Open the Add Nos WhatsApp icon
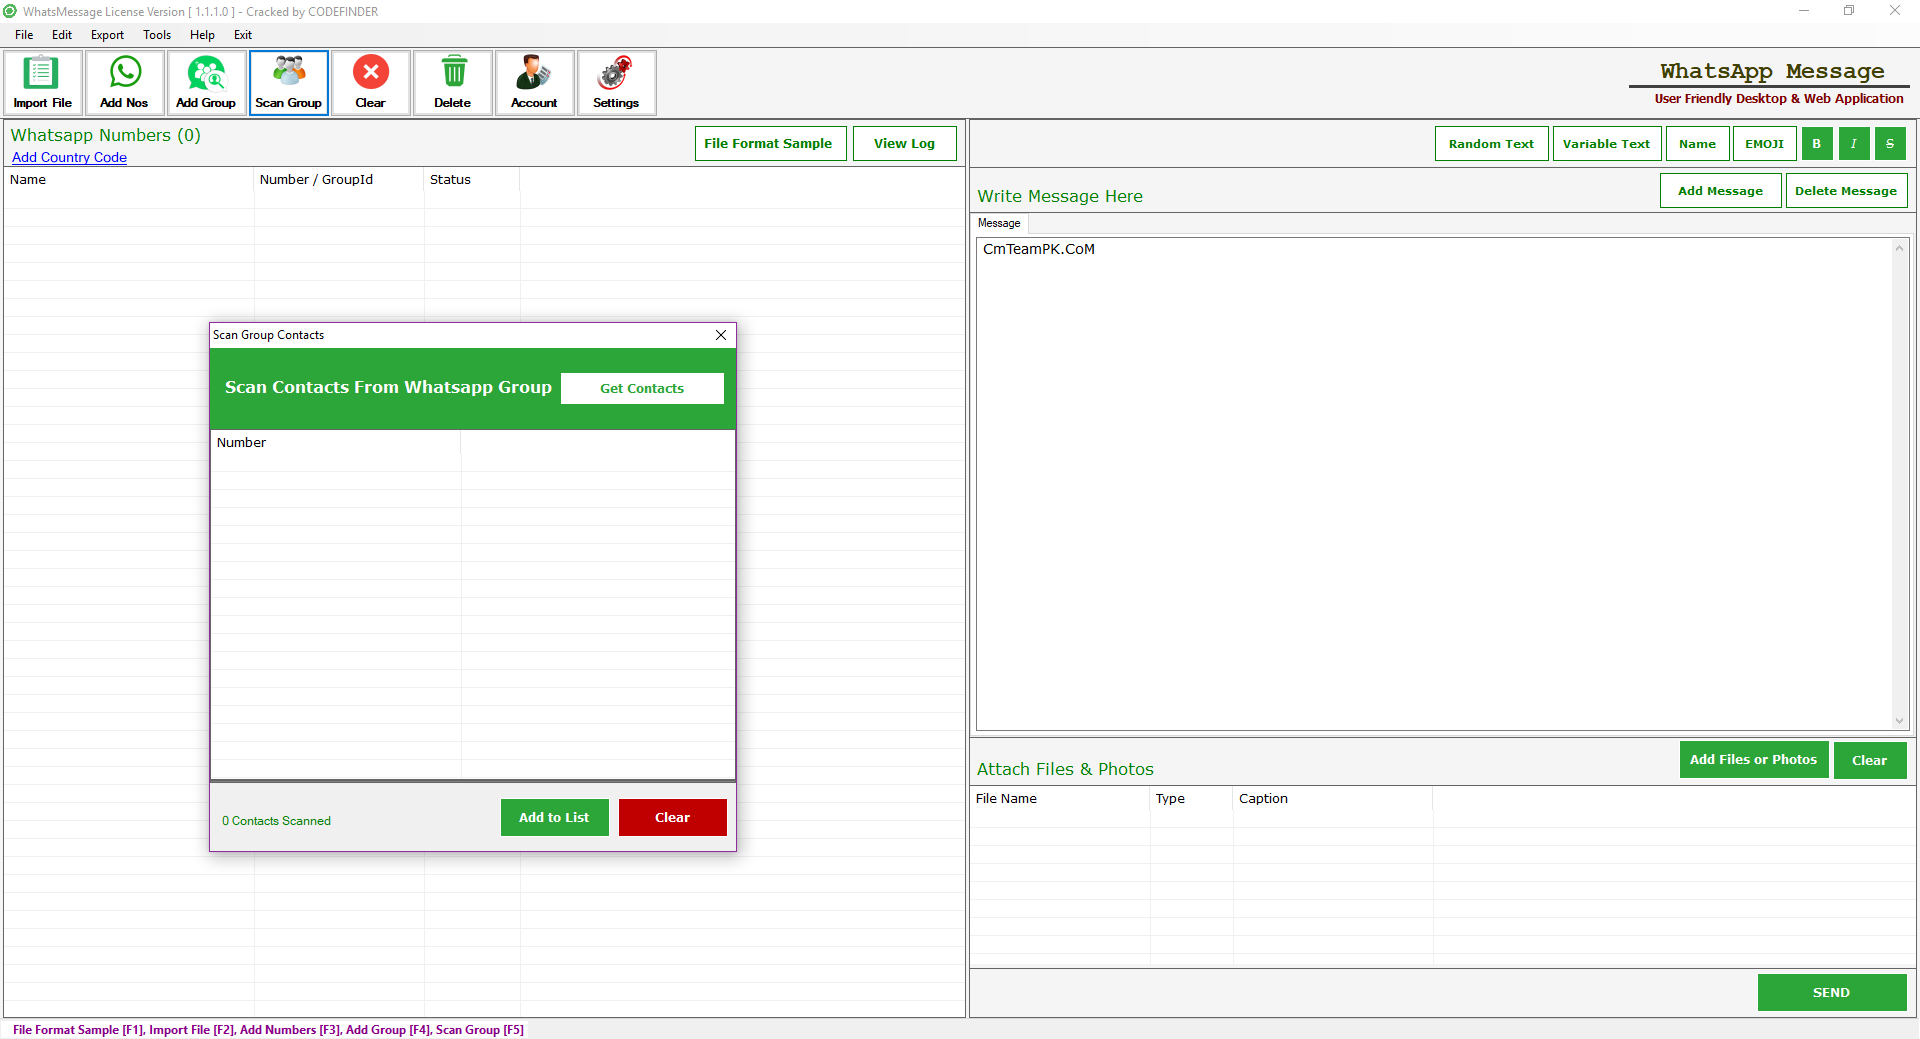The width and height of the screenshot is (1920, 1039). pos(125,83)
